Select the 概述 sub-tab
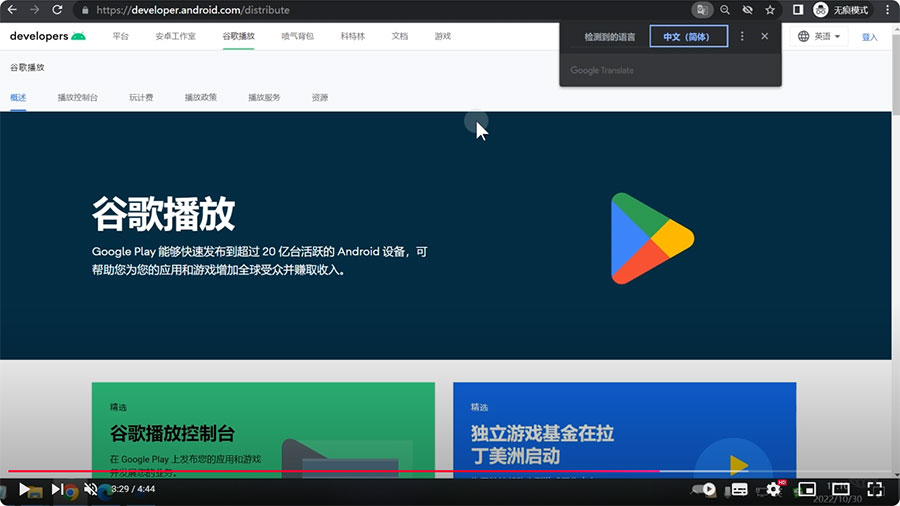 18,98
